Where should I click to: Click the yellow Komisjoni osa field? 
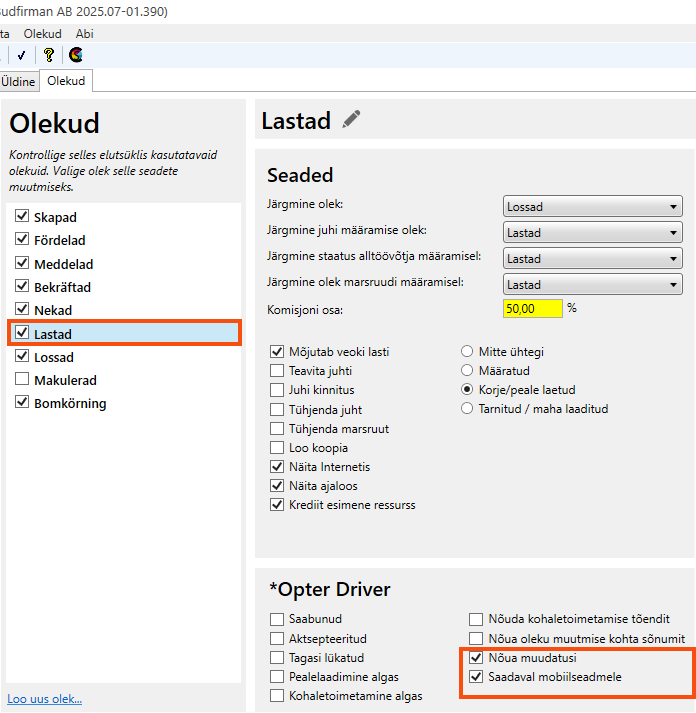pos(533,309)
